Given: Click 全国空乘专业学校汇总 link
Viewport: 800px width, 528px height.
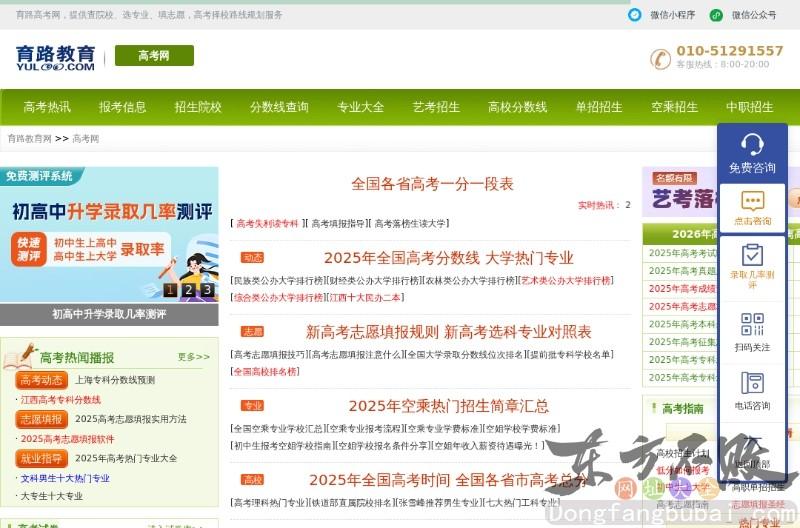Looking at the screenshot, I should 278,429.
